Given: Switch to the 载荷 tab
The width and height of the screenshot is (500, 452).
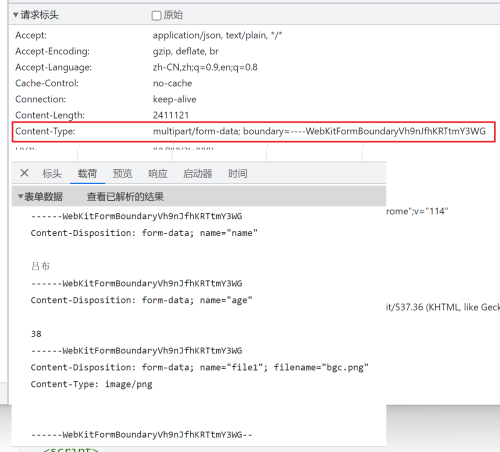Looking at the screenshot, I should tap(87, 173).
